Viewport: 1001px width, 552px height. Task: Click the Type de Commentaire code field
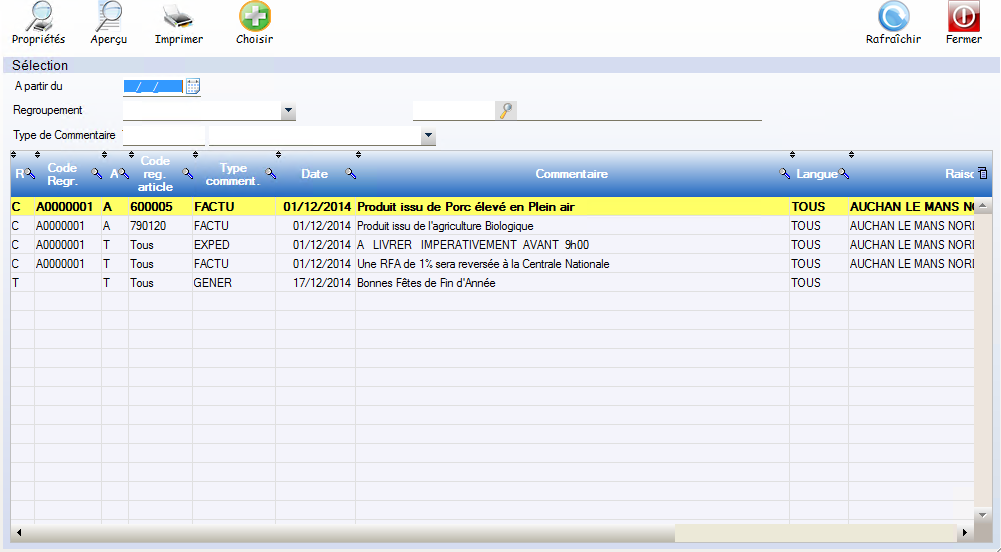[x=164, y=136]
